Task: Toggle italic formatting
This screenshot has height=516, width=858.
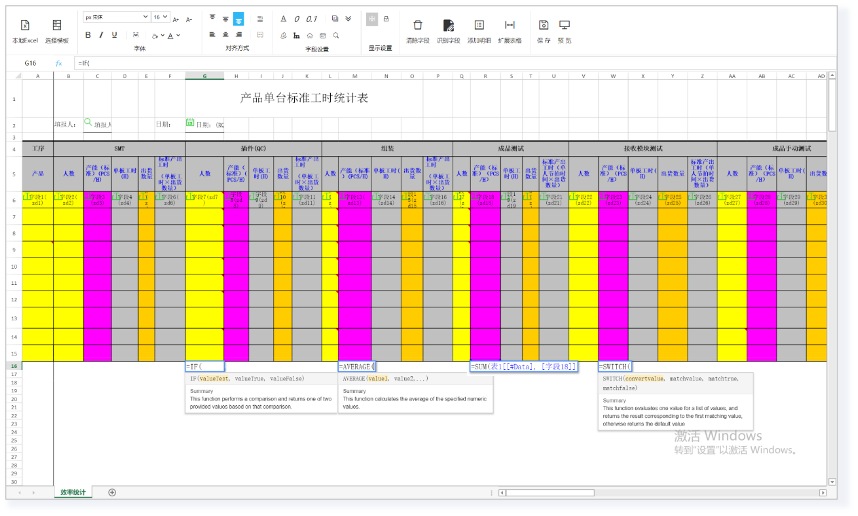Action: tap(101, 35)
